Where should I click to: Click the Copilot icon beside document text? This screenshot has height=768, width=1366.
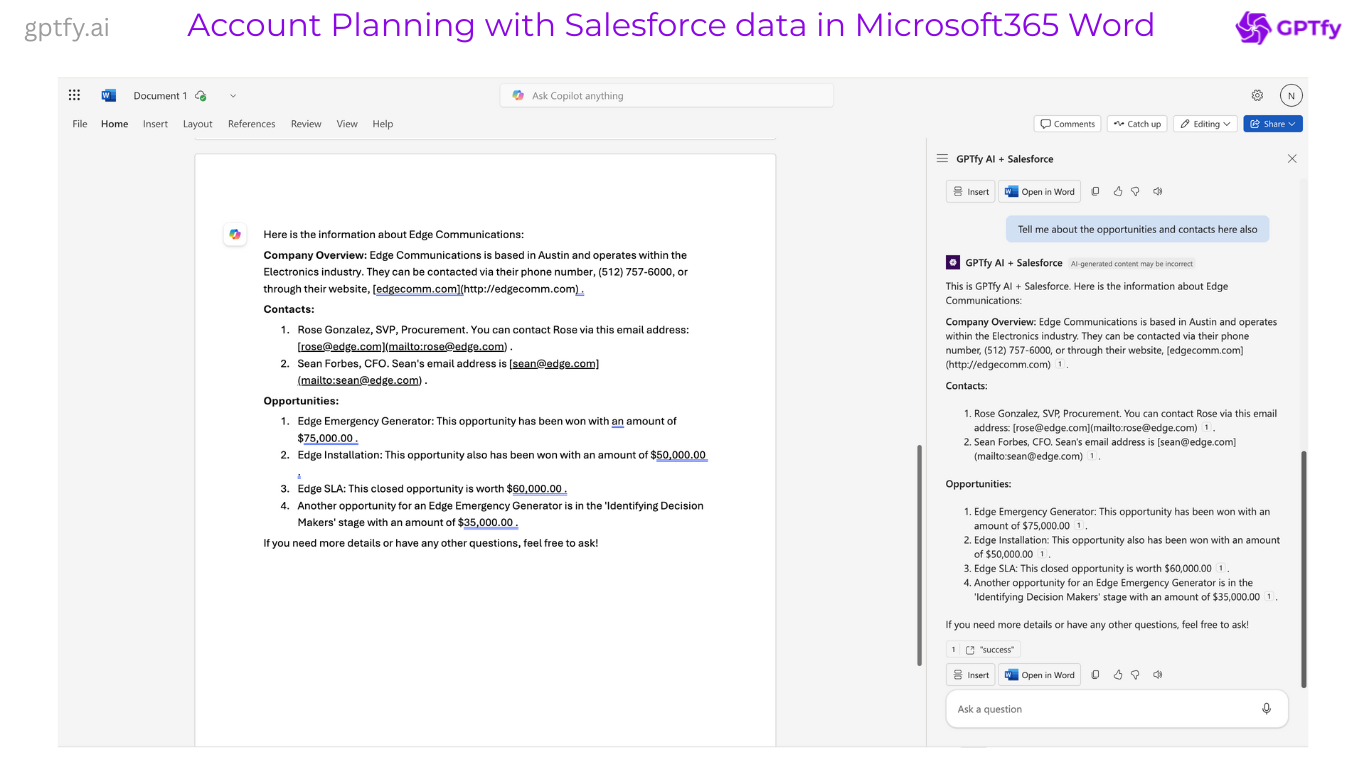pyautogui.click(x=235, y=234)
